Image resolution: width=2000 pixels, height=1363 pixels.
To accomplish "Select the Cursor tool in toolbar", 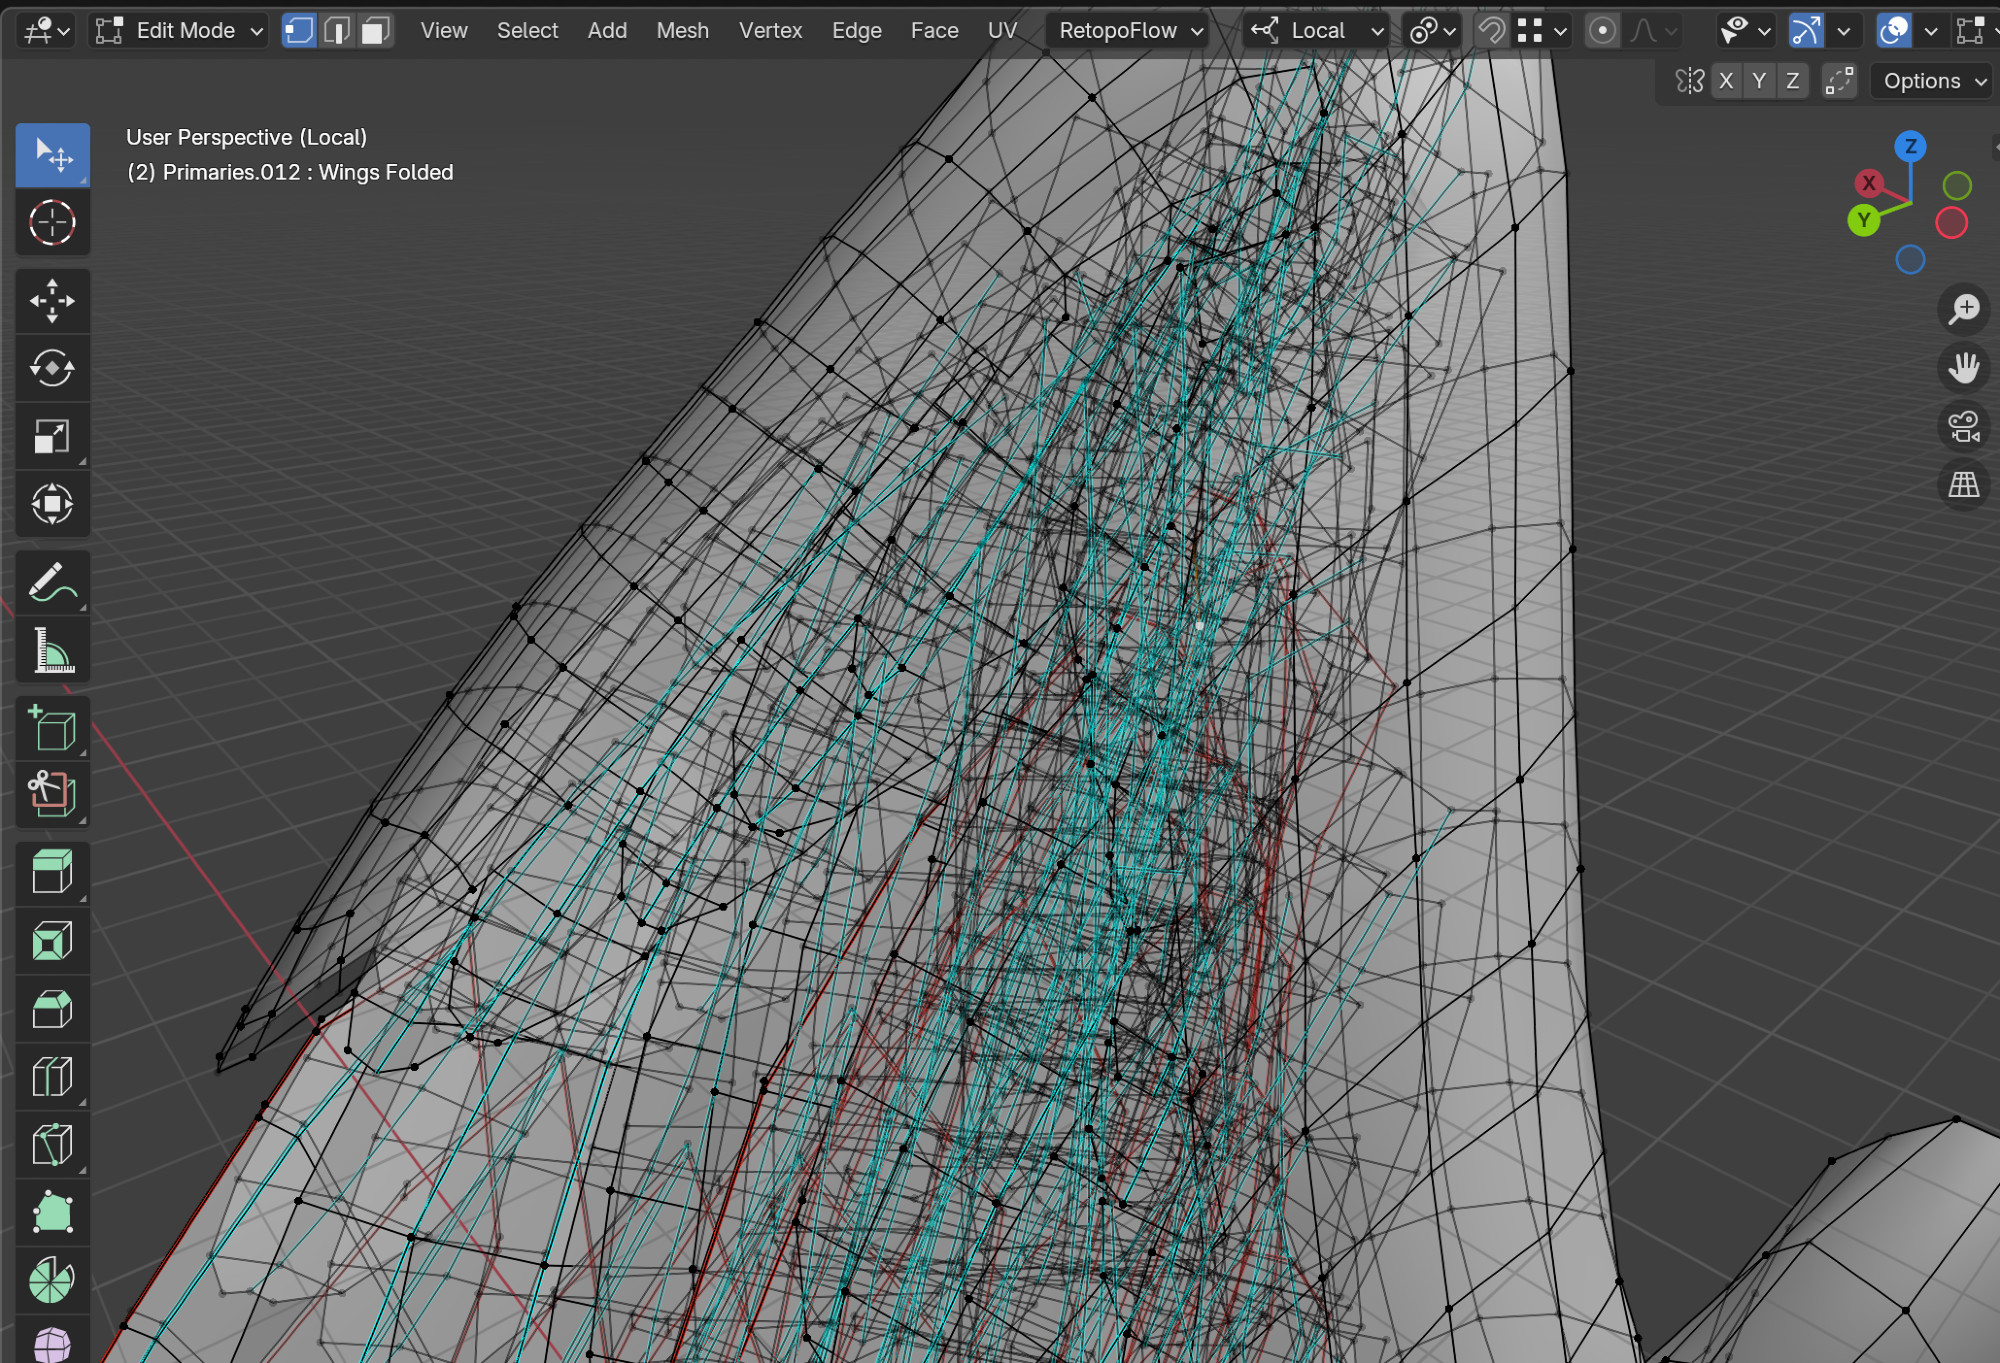I will 52,222.
